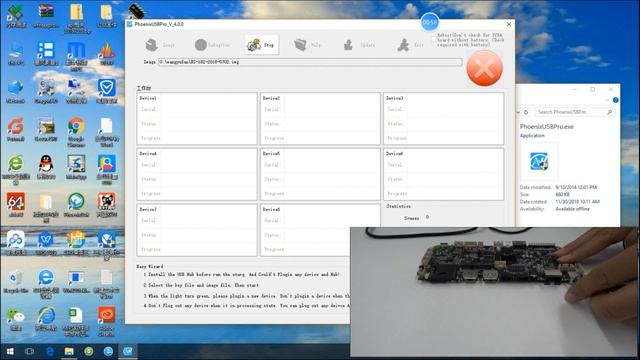The image size is (640, 360).
Task: Click the large red X status button
Action: point(484,68)
